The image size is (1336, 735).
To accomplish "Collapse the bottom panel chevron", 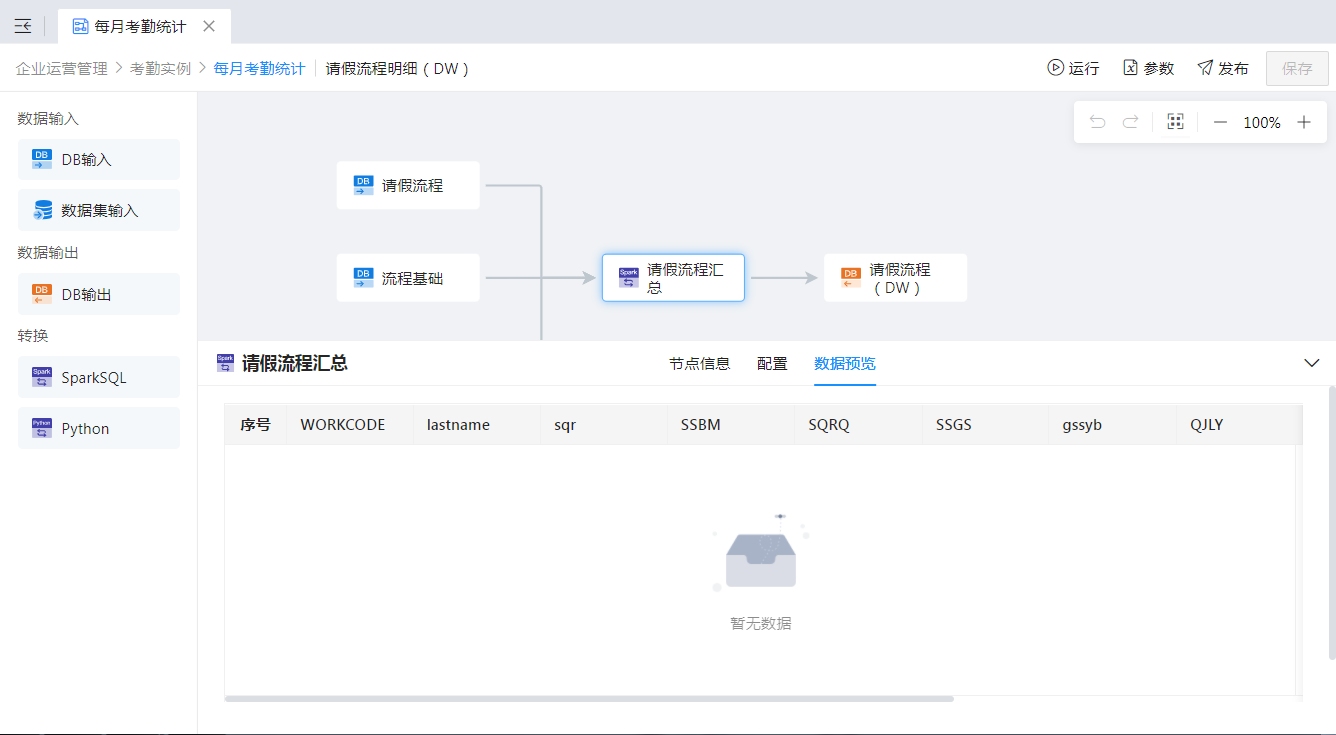I will (x=1312, y=363).
